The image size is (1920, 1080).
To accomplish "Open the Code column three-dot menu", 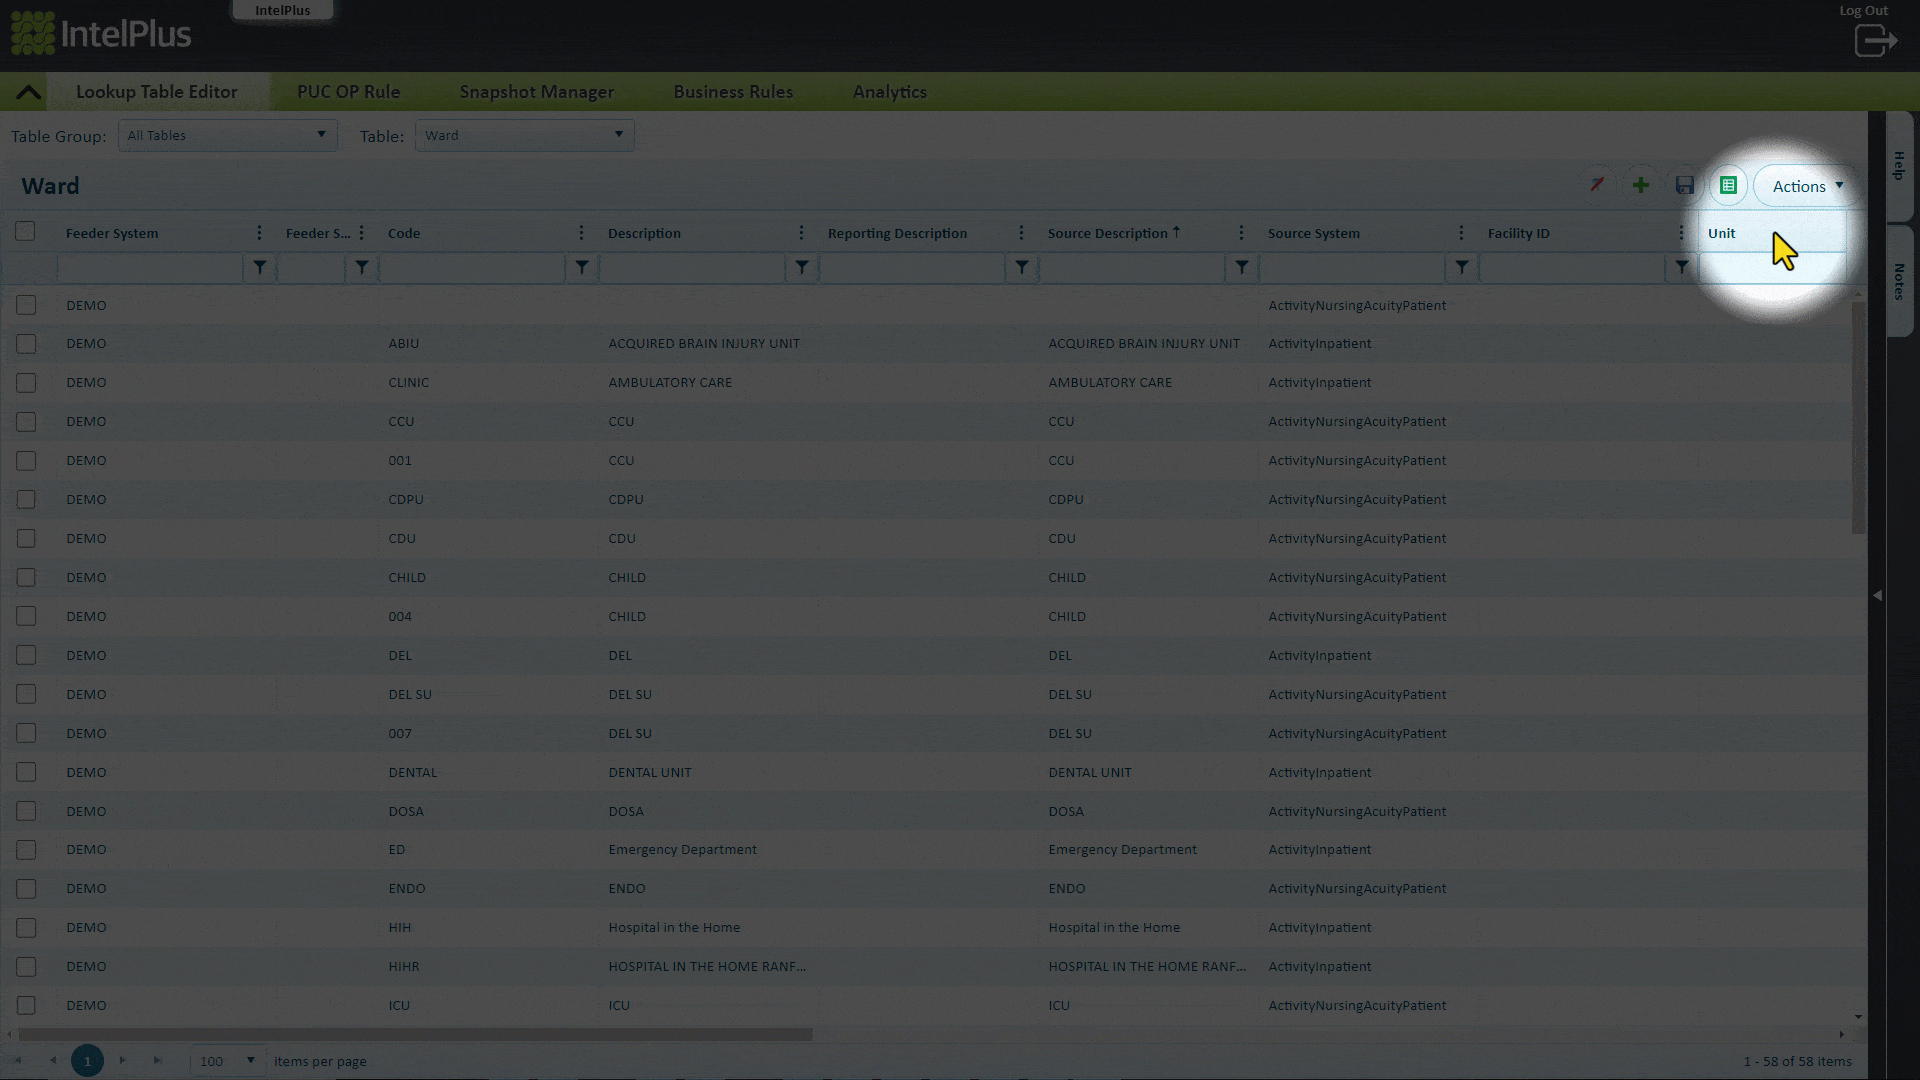I will [x=581, y=233].
